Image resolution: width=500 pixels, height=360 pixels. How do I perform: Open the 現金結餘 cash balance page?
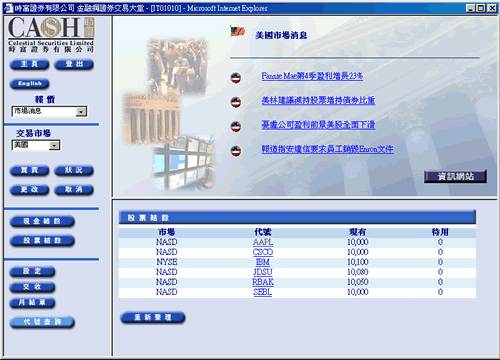tap(42, 222)
